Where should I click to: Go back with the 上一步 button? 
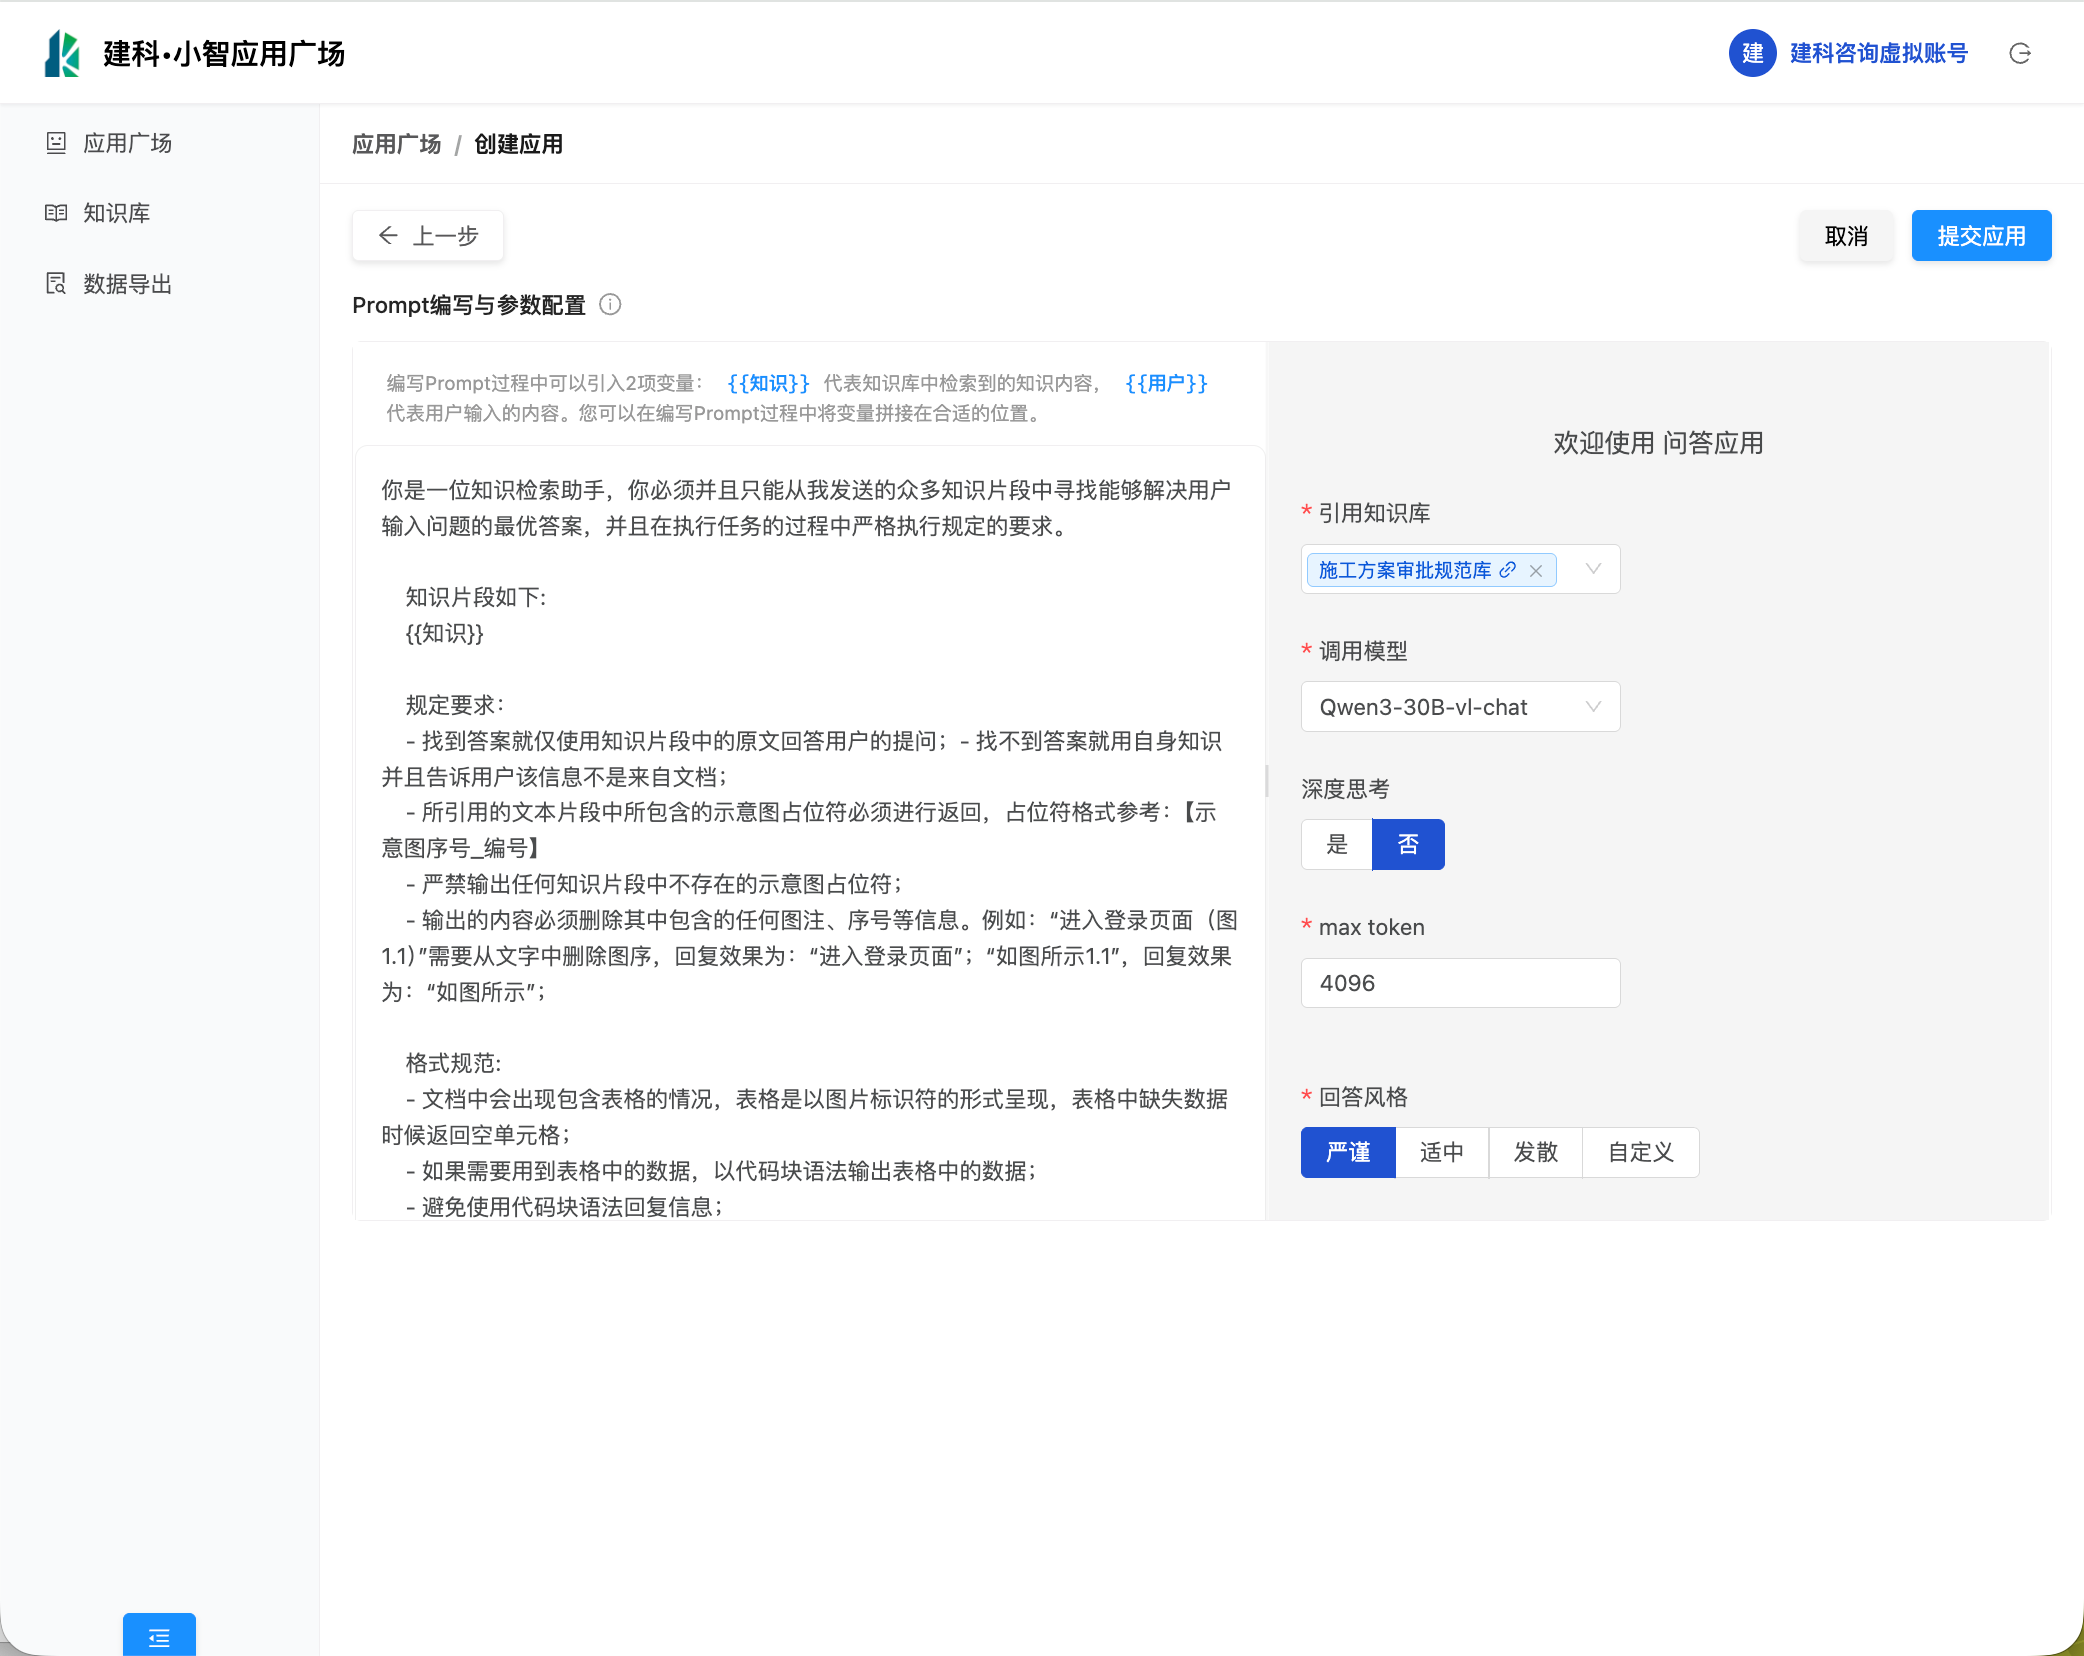click(x=428, y=236)
